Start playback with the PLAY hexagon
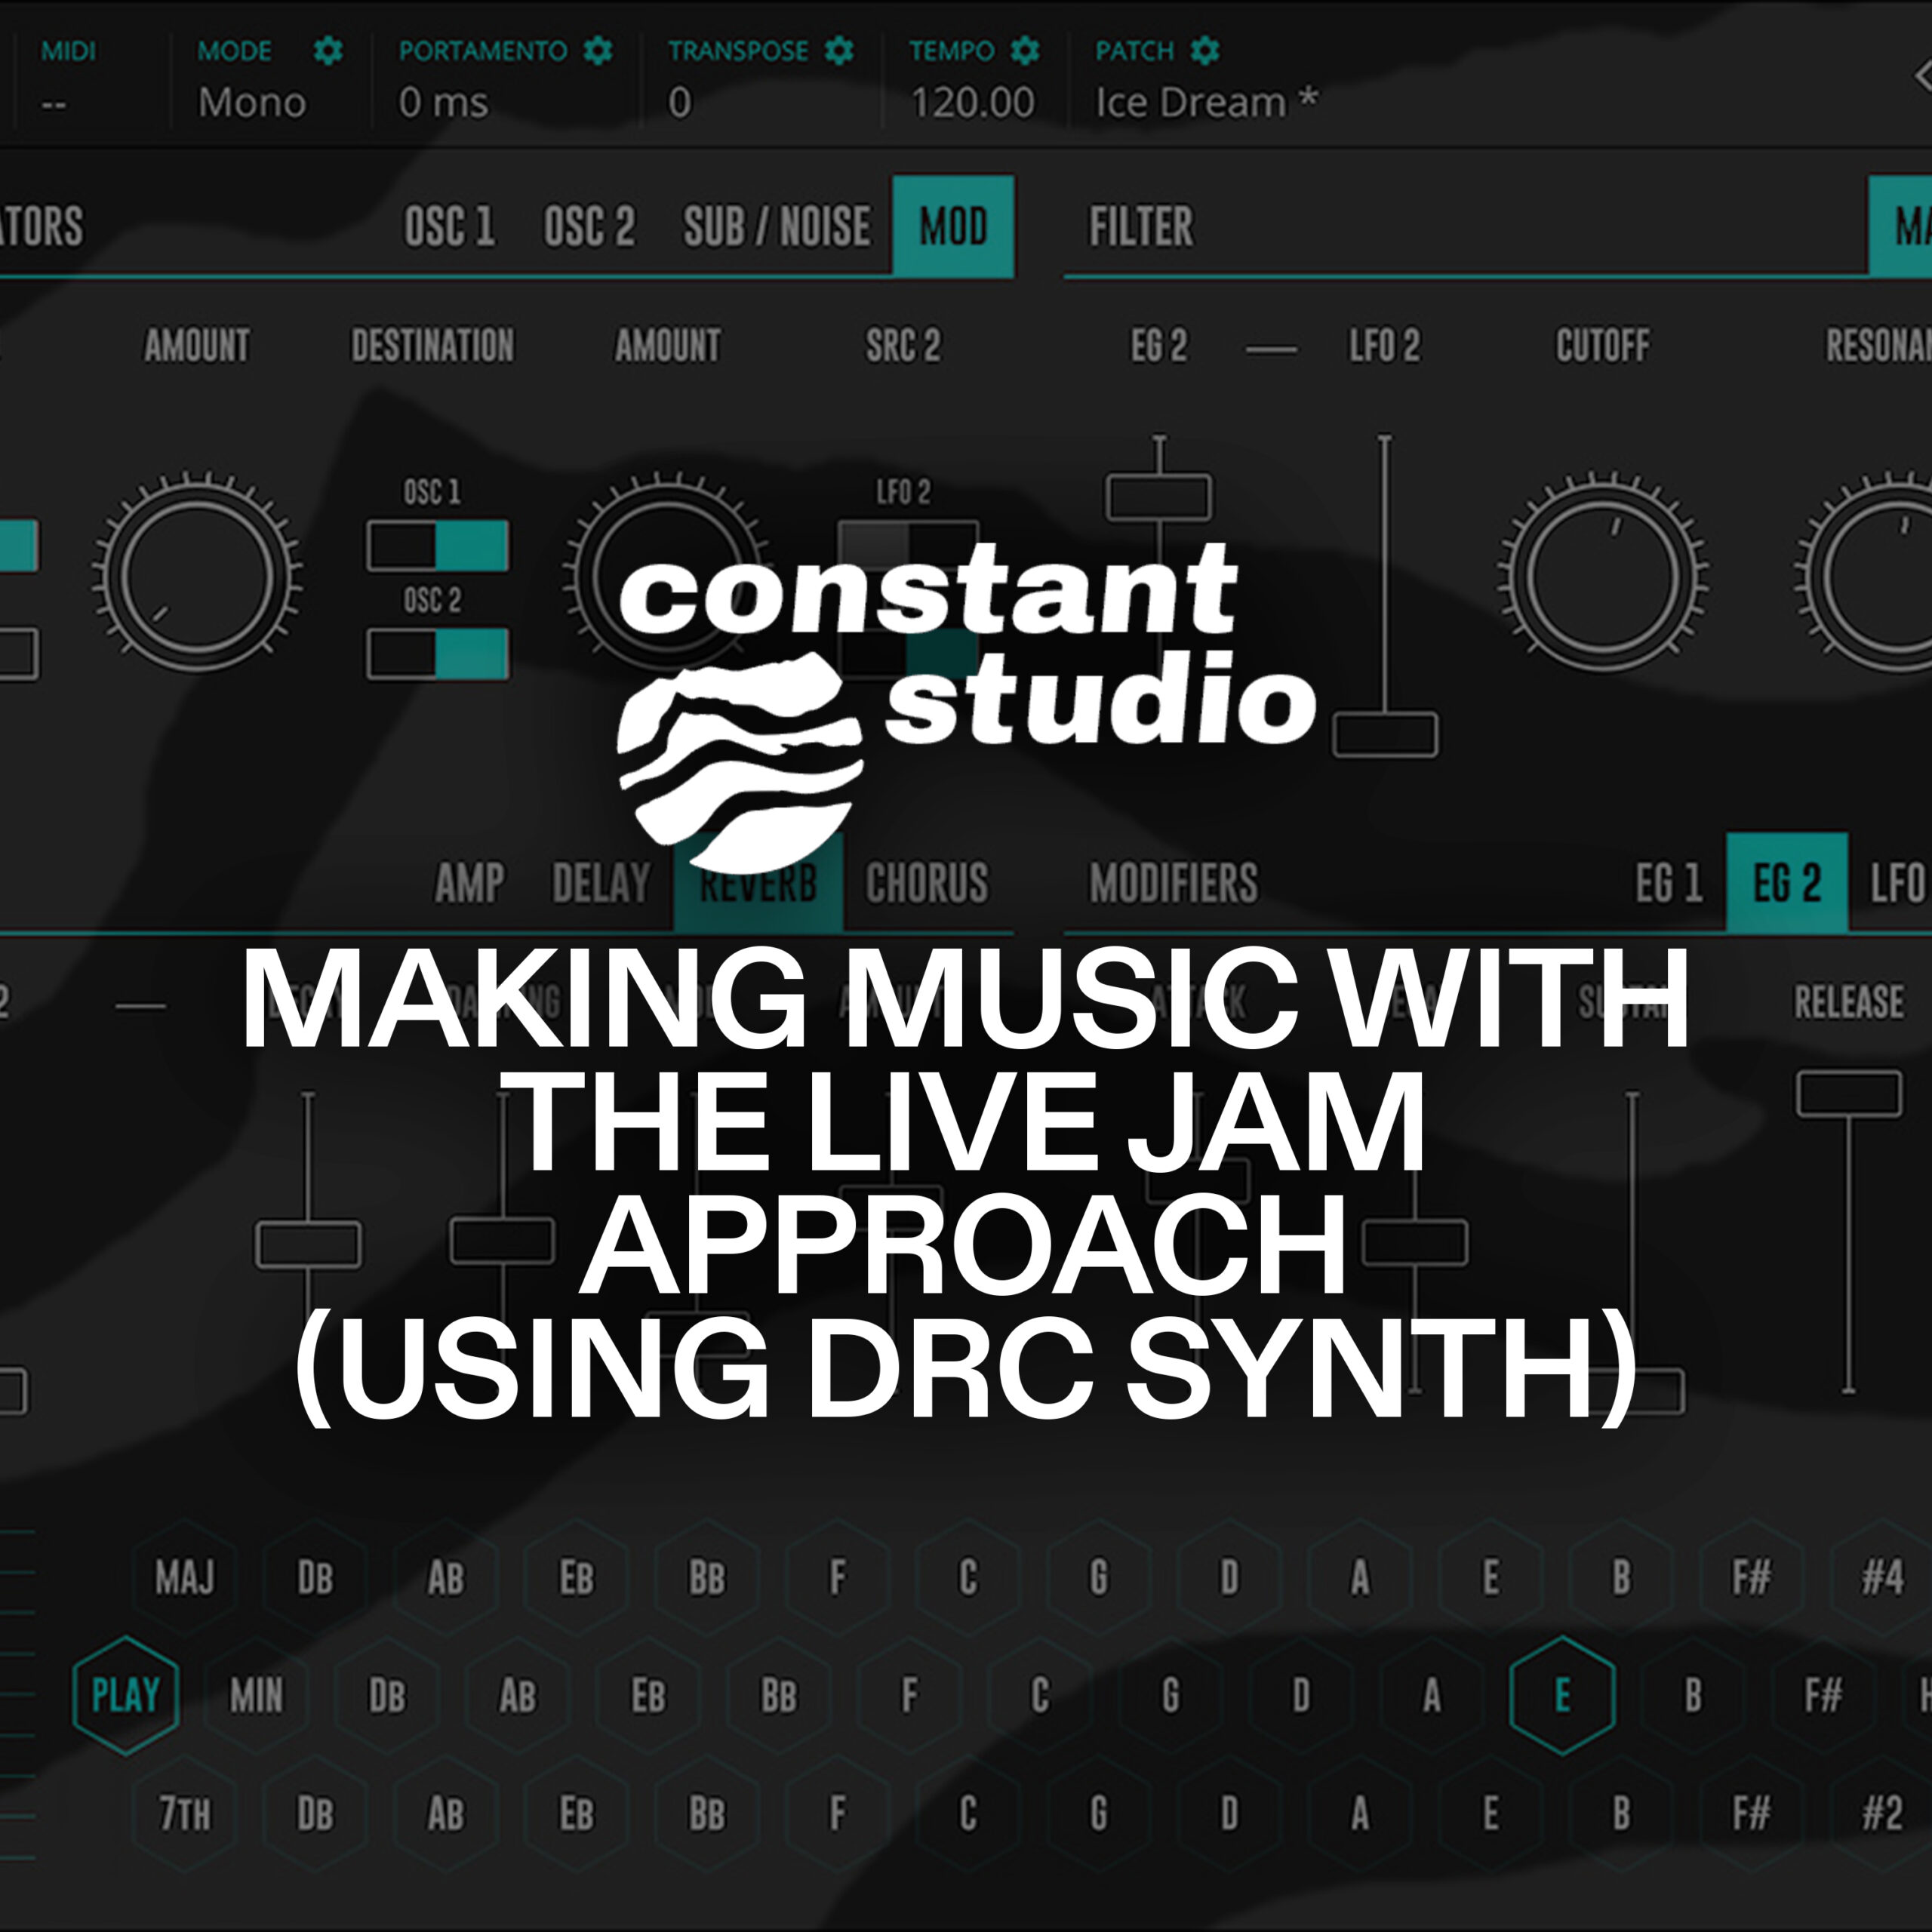1932x1932 pixels. coord(126,1696)
